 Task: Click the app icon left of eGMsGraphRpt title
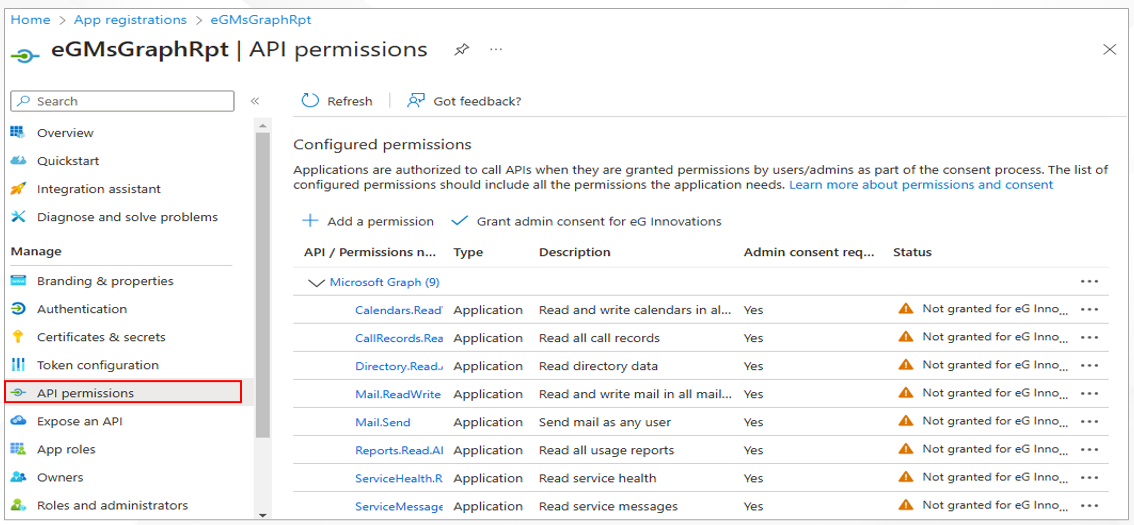pyautogui.click(x=26, y=56)
